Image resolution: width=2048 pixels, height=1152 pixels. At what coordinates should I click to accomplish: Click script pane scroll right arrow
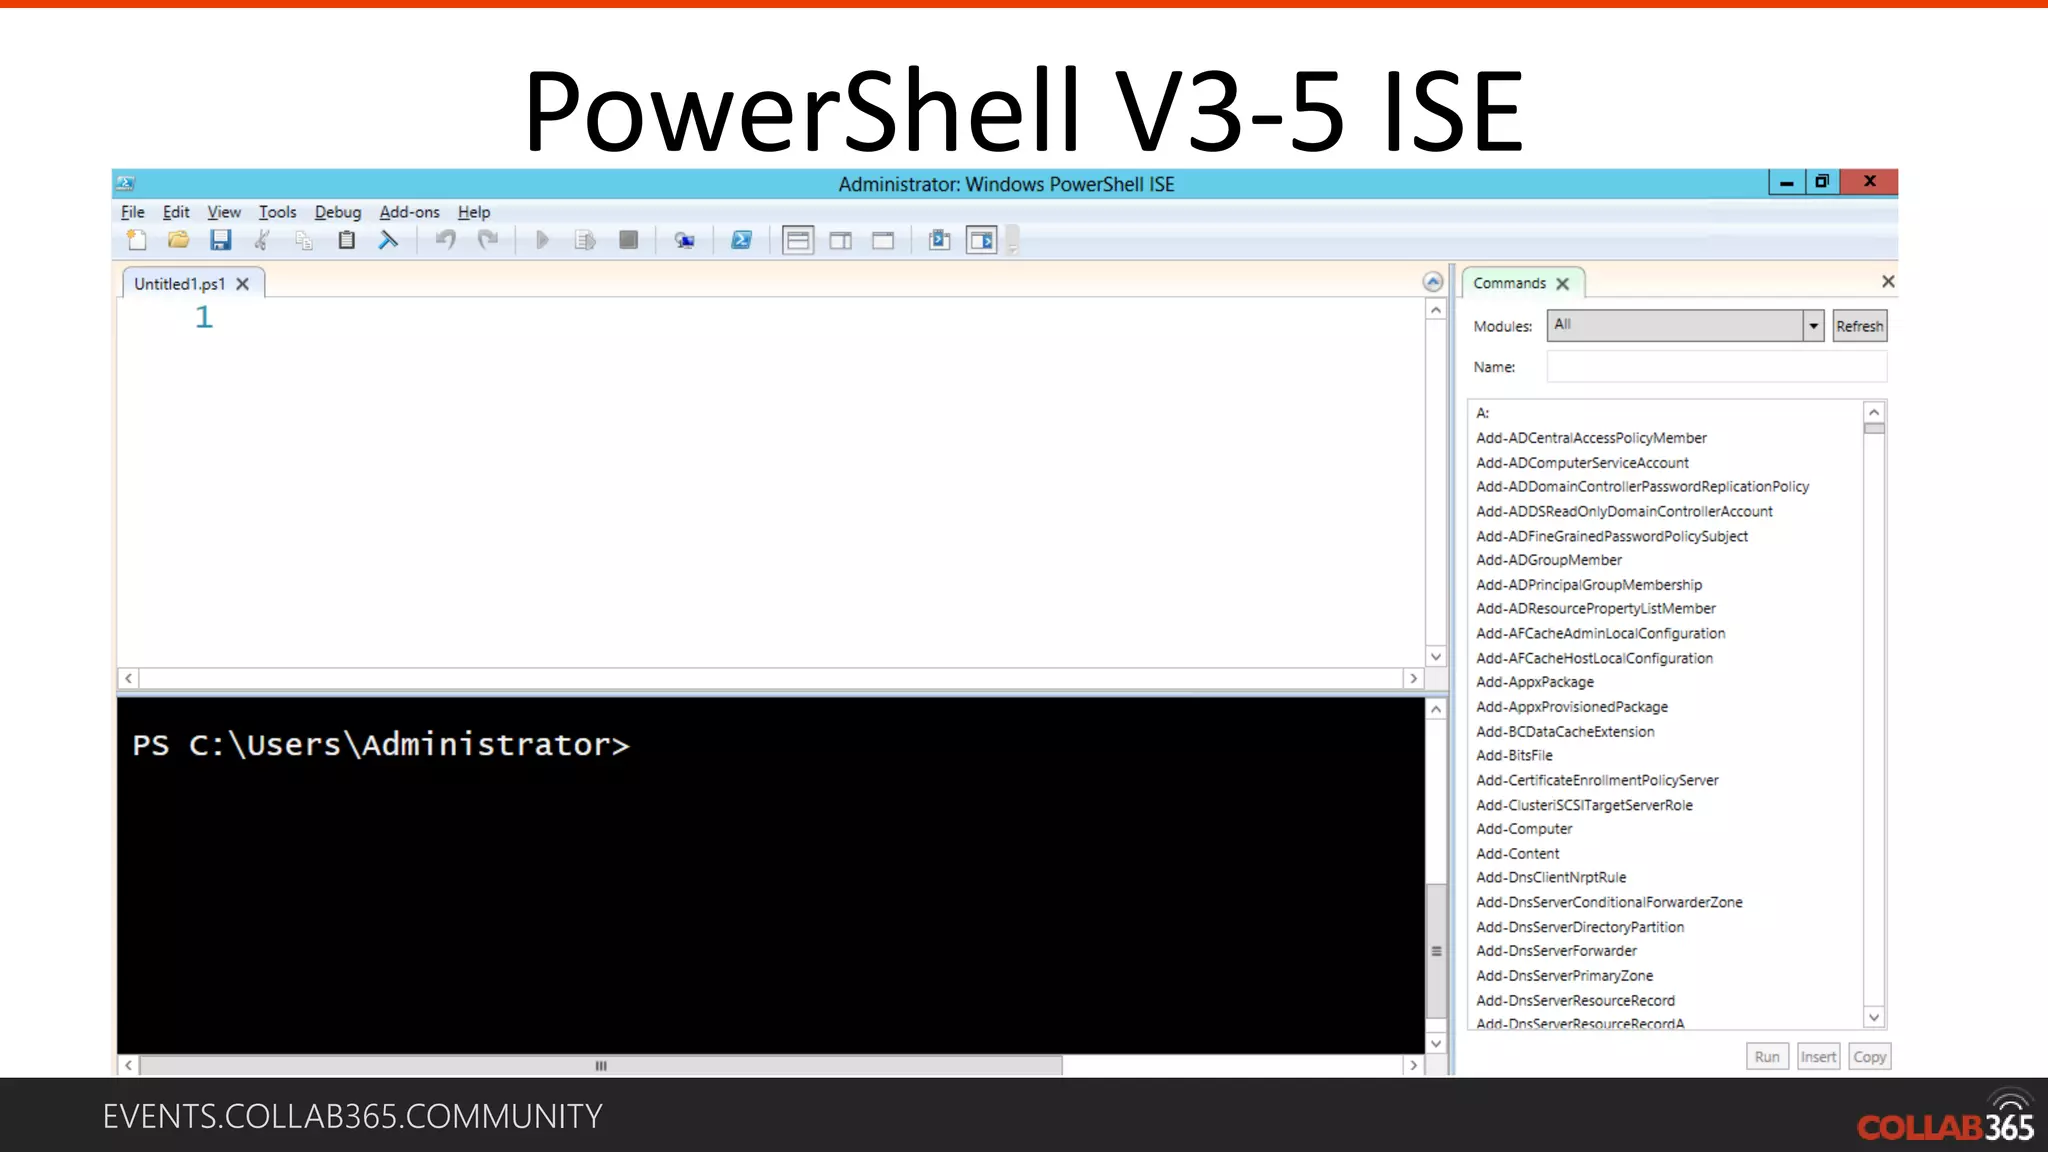click(x=1413, y=678)
